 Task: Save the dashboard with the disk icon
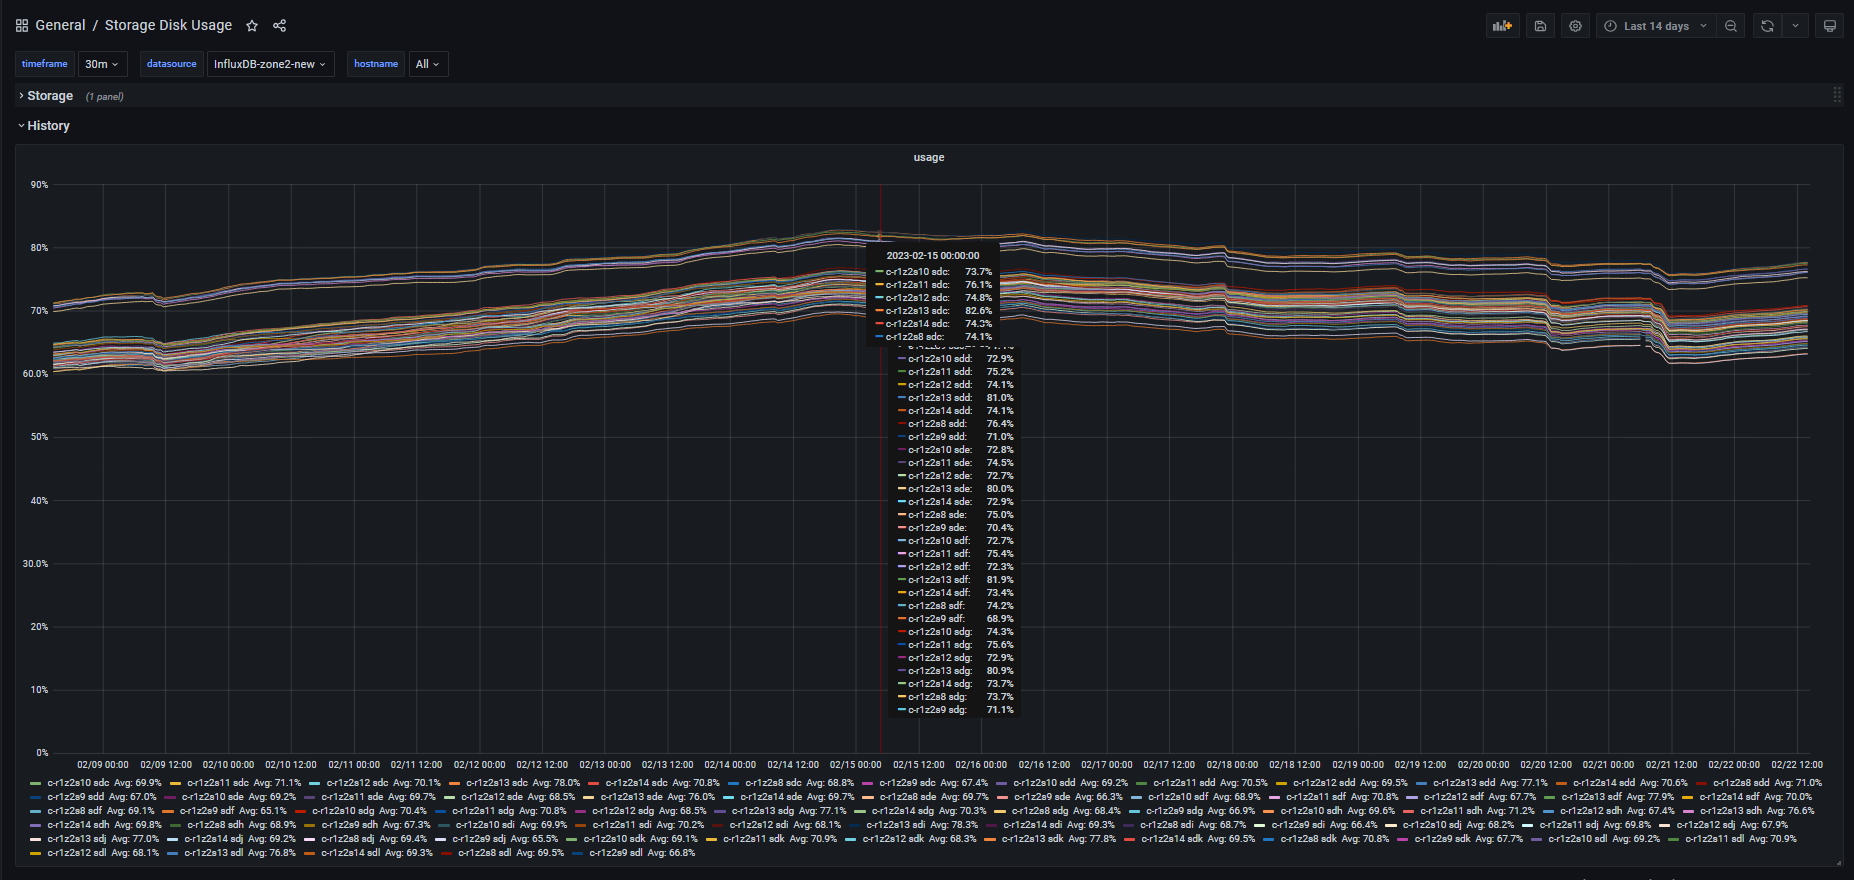click(x=1540, y=26)
